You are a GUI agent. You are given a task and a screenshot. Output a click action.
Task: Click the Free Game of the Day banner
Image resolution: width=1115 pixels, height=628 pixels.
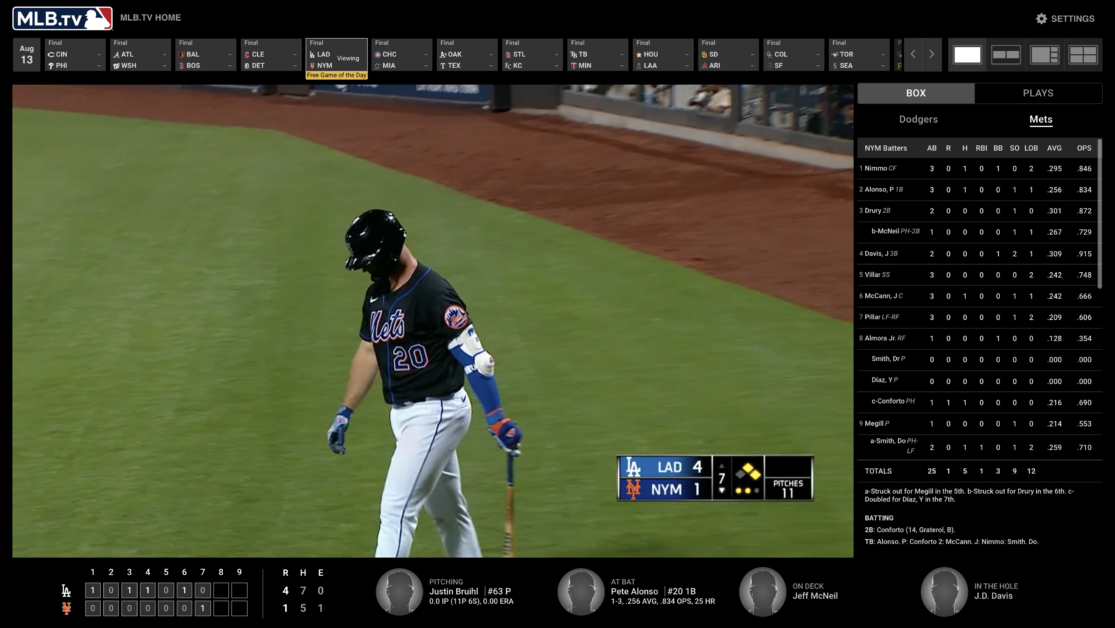(336, 74)
